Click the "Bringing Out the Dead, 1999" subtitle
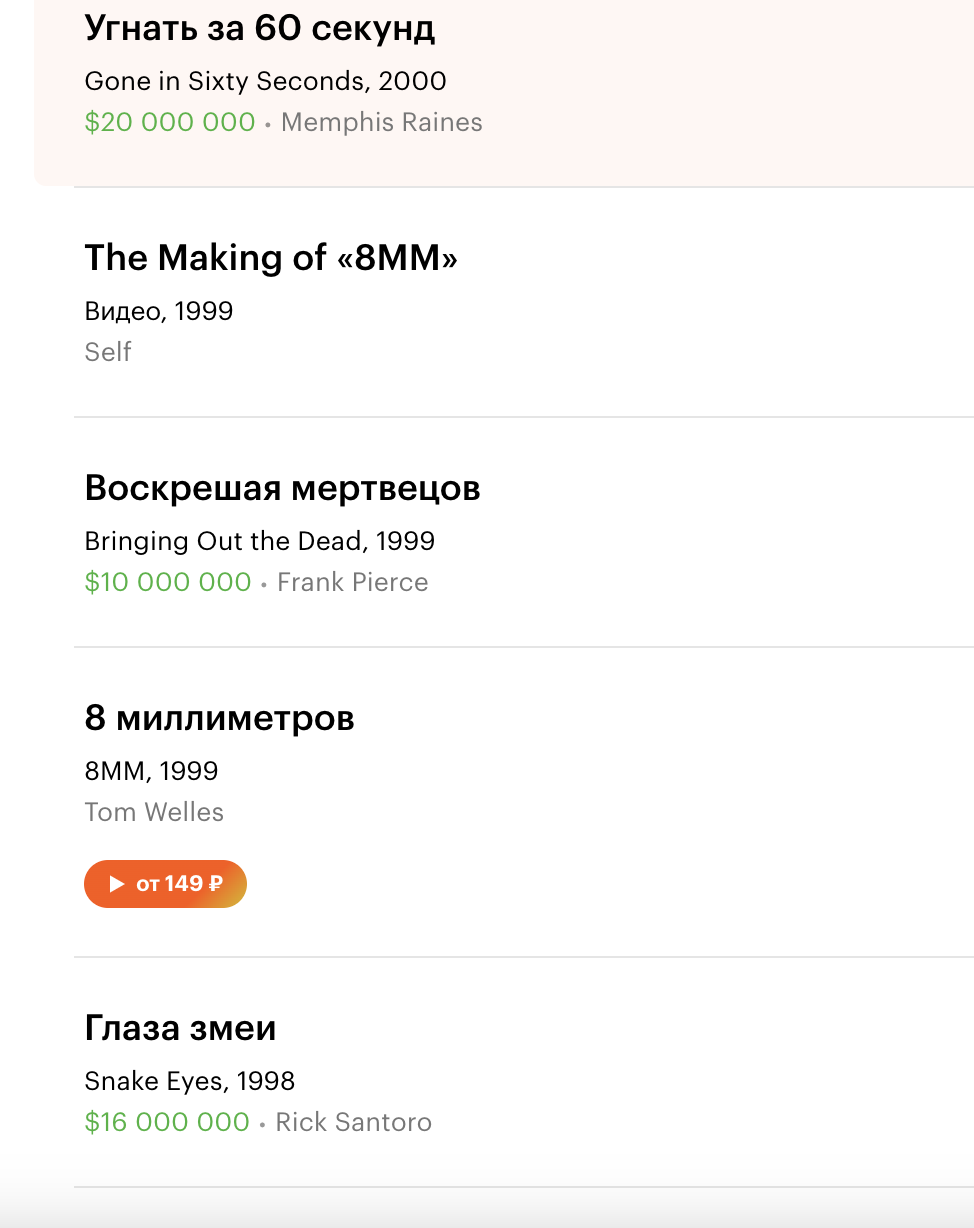The image size is (974, 1228). [259, 541]
